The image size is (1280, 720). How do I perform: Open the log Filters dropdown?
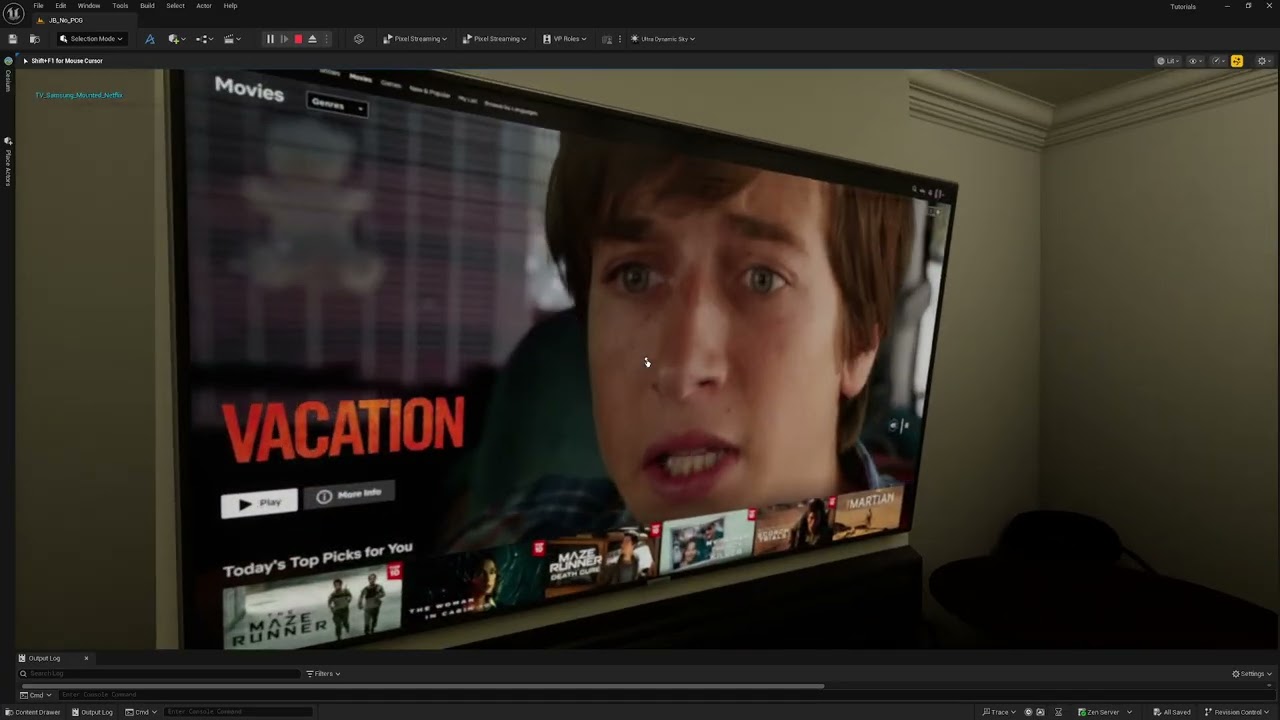323,674
